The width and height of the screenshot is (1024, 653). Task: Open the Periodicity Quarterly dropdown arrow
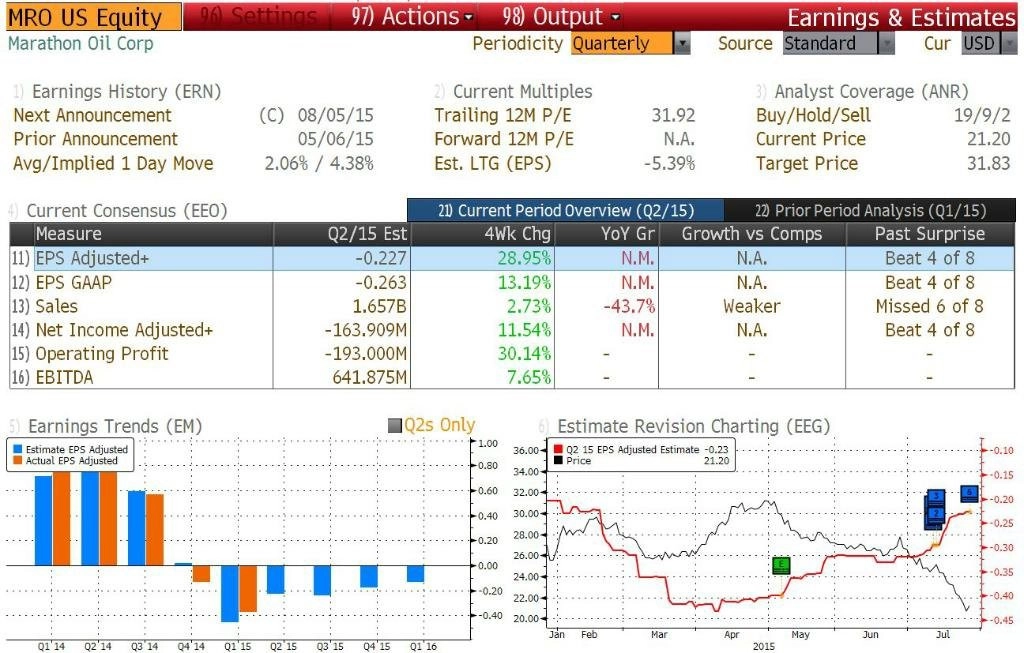point(682,44)
